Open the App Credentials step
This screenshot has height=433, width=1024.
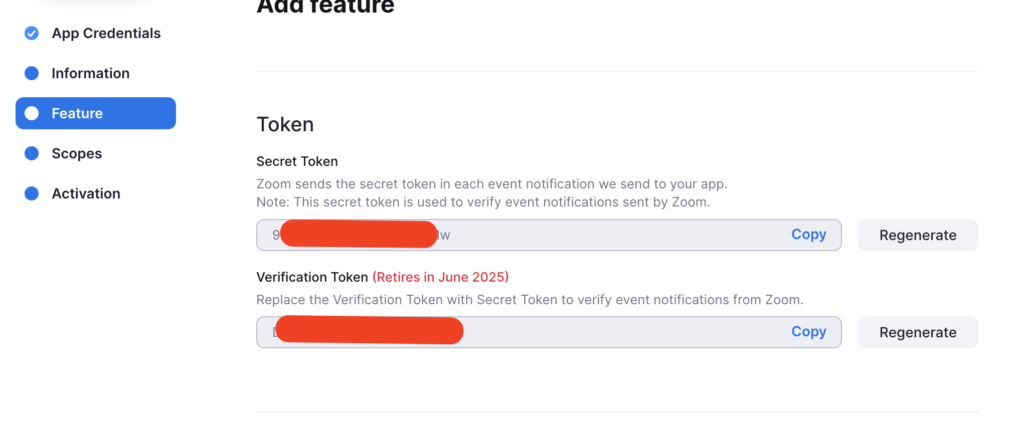click(x=106, y=33)
